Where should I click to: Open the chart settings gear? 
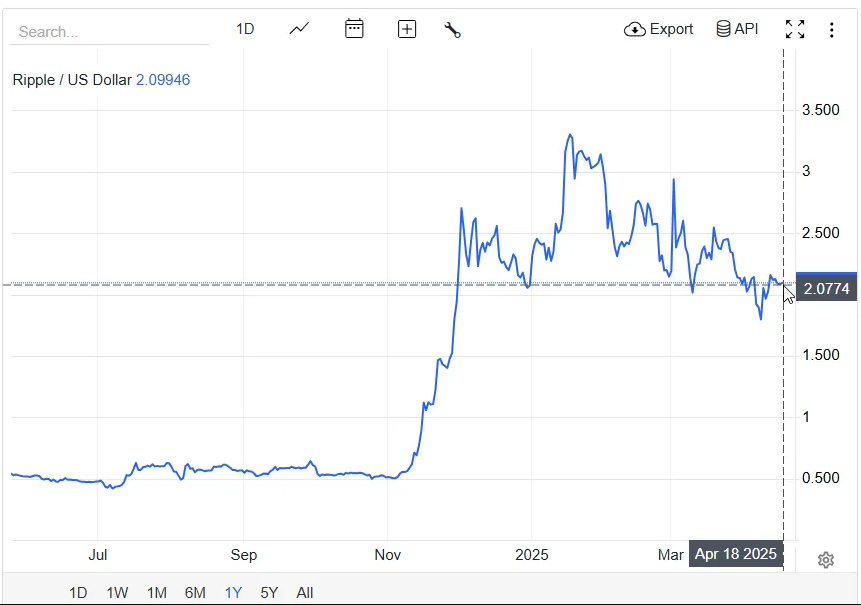(826, 560)
